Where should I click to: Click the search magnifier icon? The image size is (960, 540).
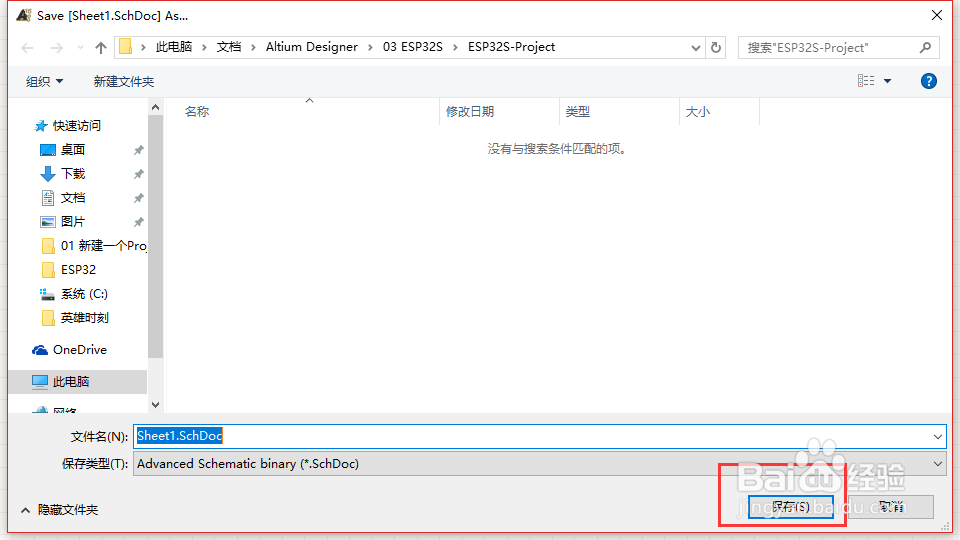925,47
